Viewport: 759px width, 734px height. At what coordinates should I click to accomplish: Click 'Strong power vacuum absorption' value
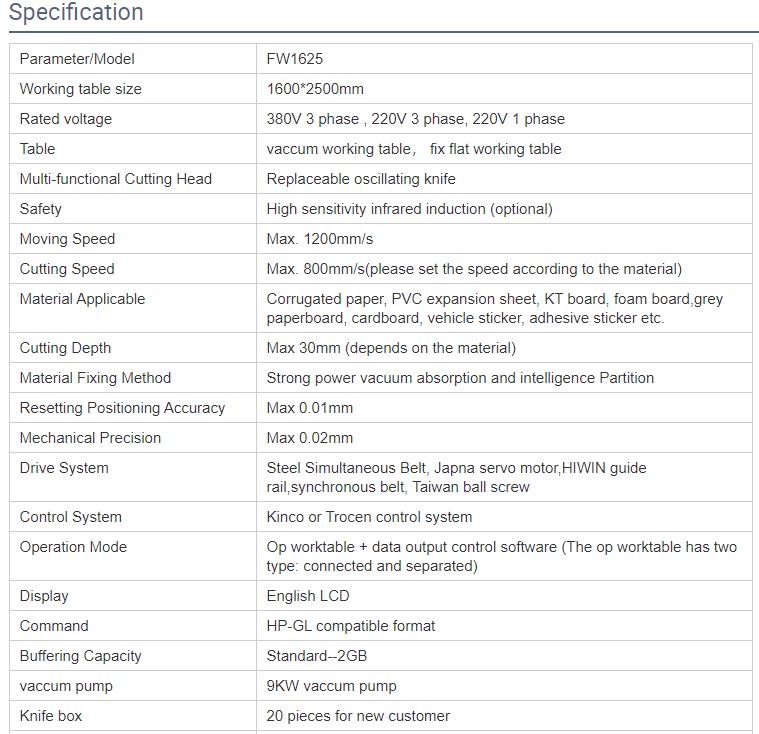click(x=377, y=378)
